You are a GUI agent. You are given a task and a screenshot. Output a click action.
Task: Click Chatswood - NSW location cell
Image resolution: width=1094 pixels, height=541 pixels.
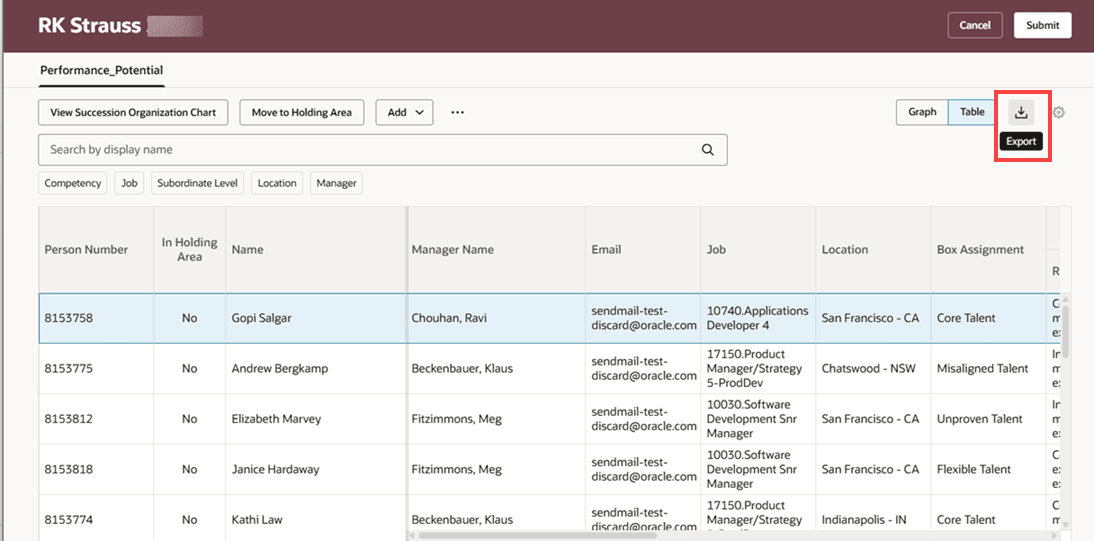[x=874, y=369]
